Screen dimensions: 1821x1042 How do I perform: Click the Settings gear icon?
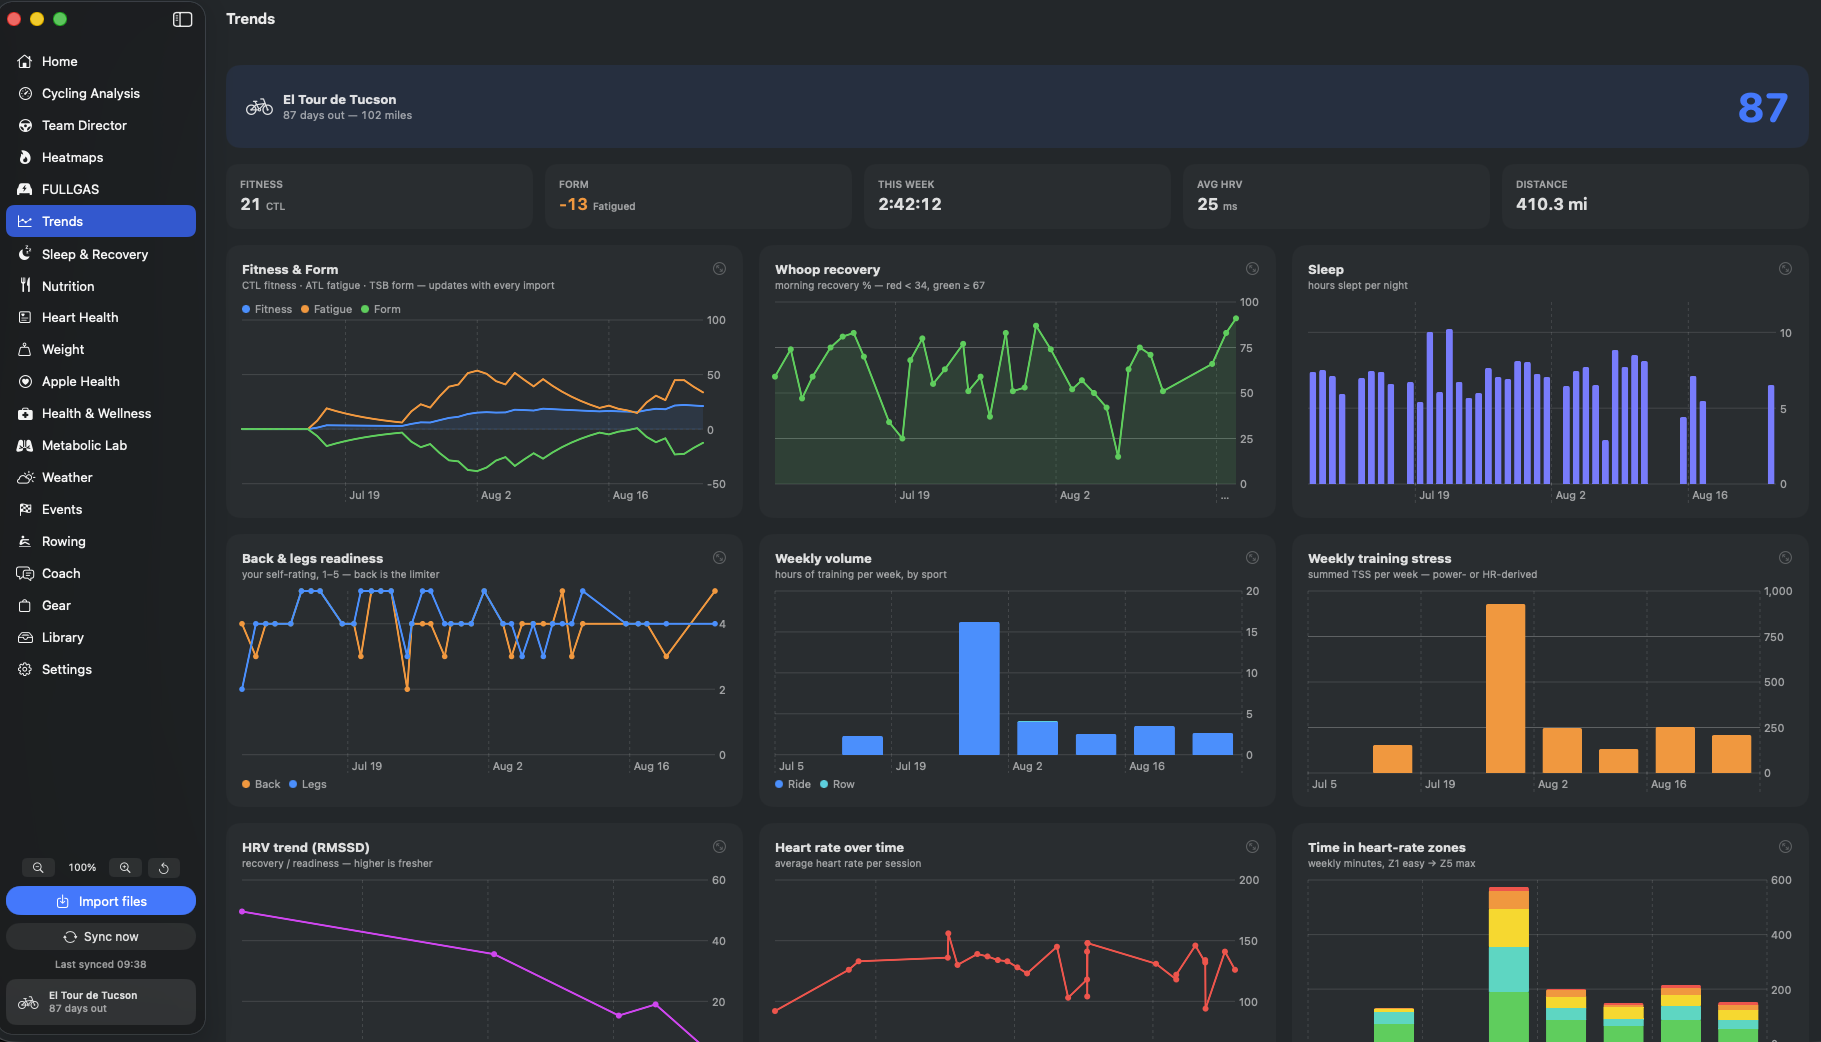(25, 669)
